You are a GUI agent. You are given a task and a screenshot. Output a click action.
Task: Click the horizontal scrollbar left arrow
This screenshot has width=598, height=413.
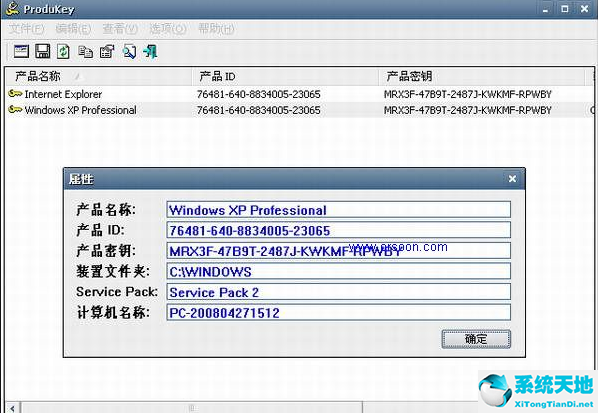pyautogui.click(x=12, y=408)
